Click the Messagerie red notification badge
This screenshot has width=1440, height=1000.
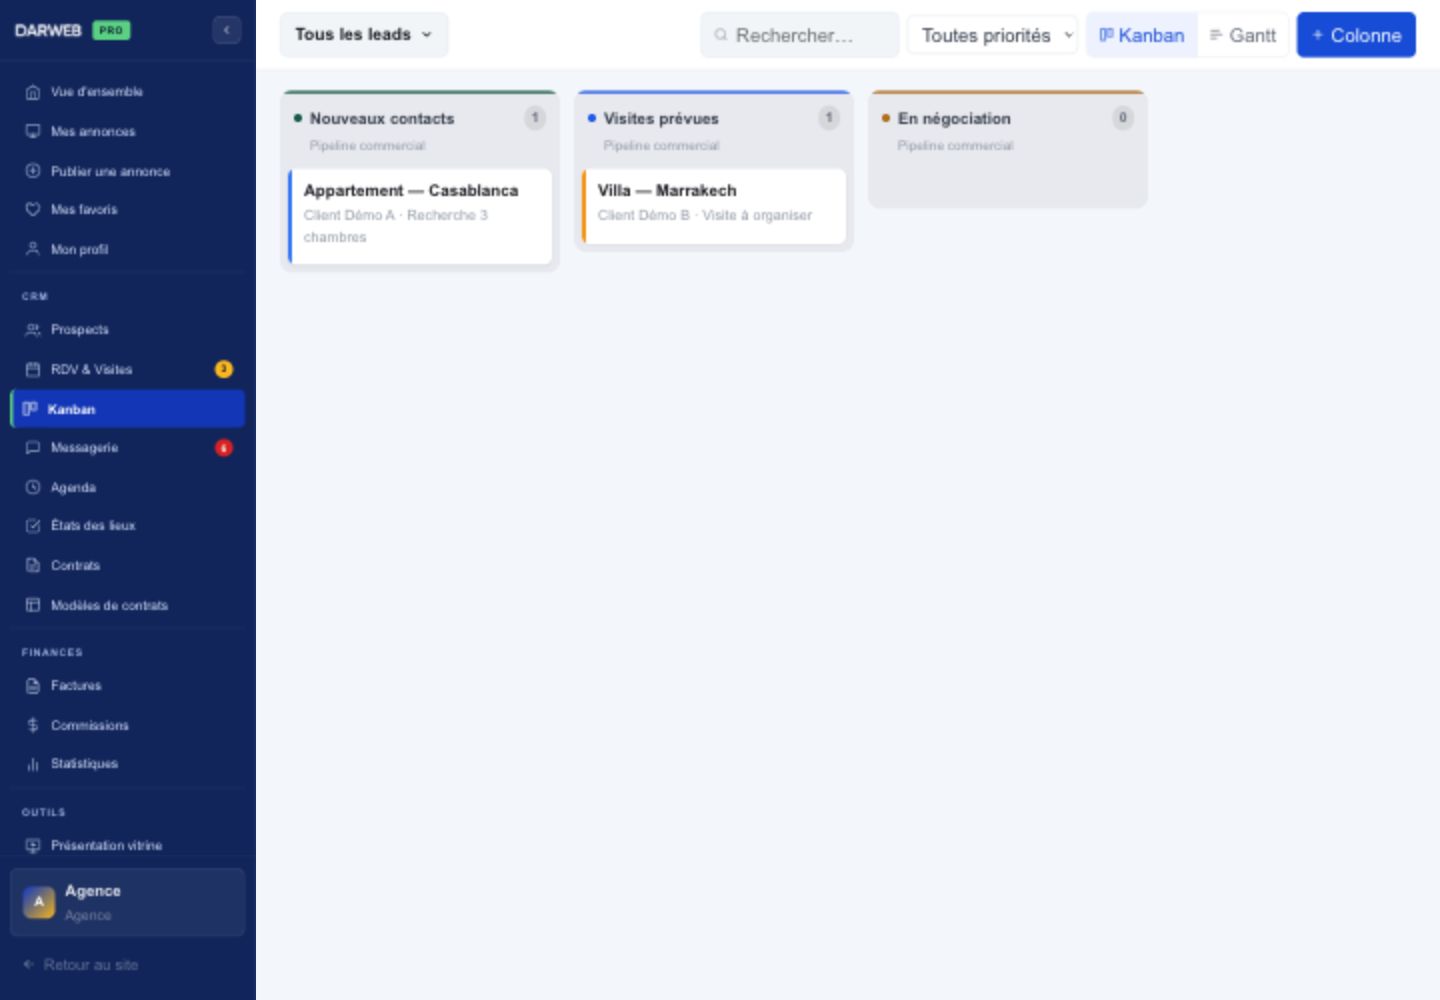tap(224, 448)
